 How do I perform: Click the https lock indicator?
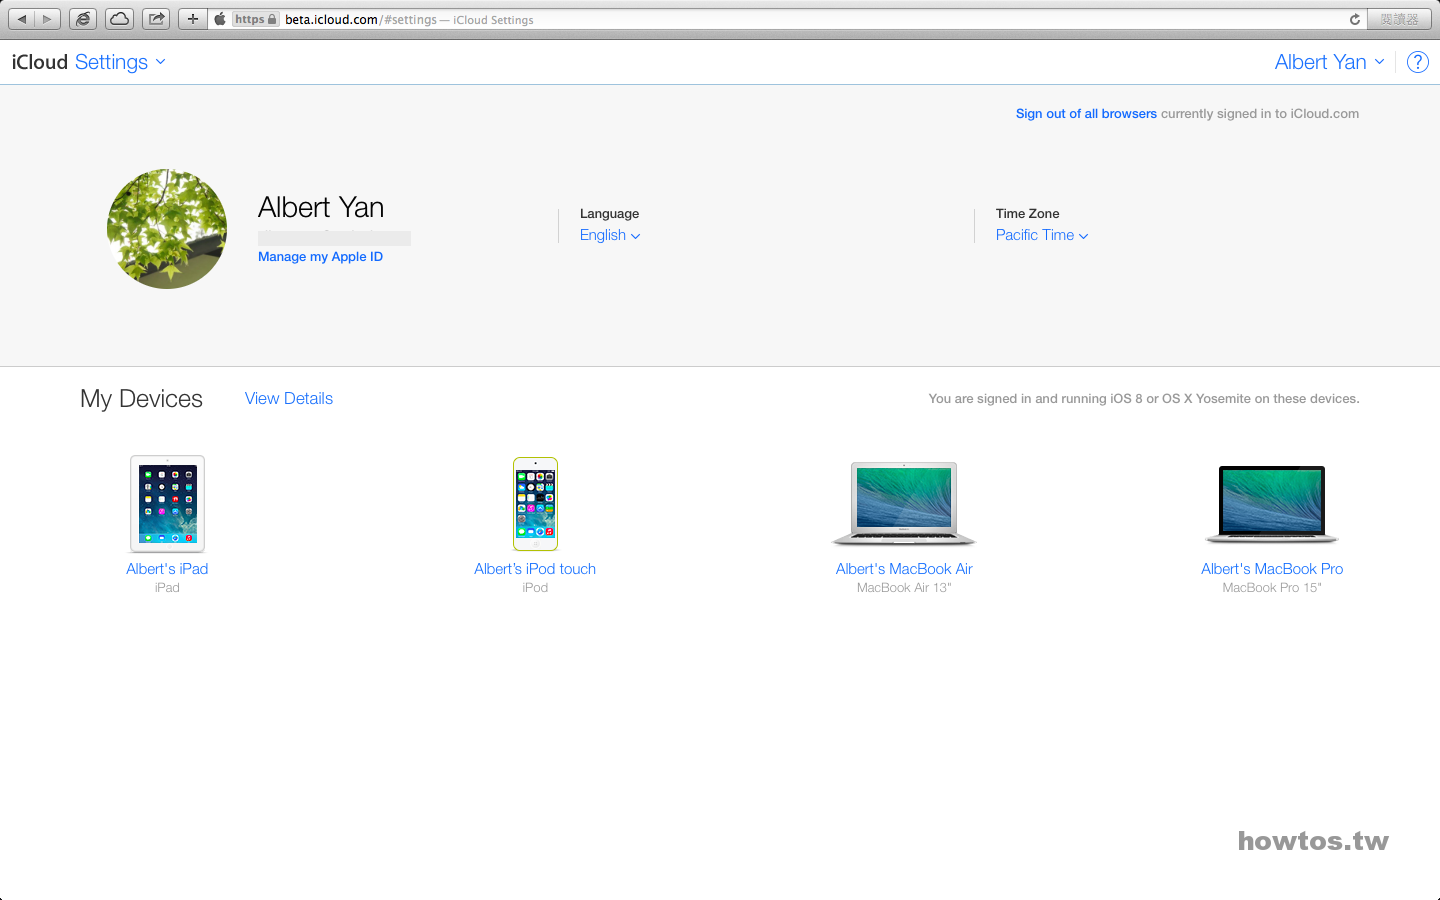point(256,19)
